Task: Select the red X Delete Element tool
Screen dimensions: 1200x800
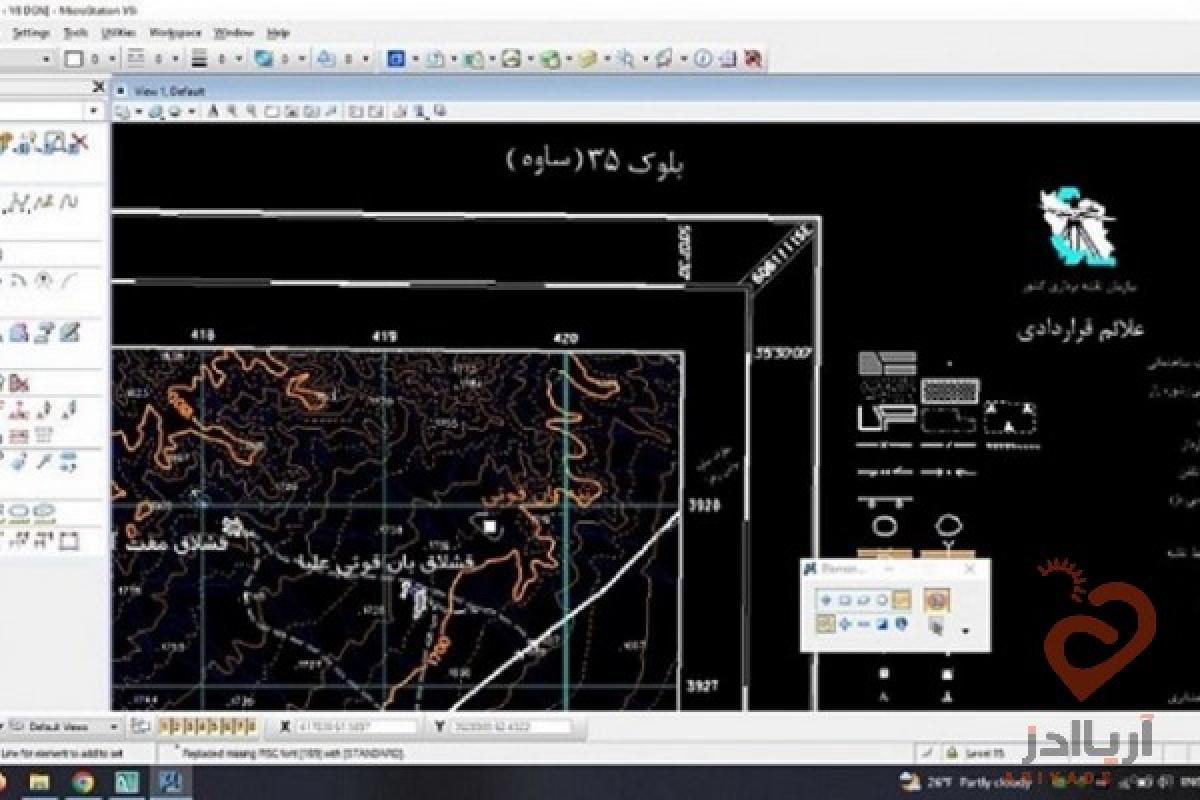Action: pos(78,143)
